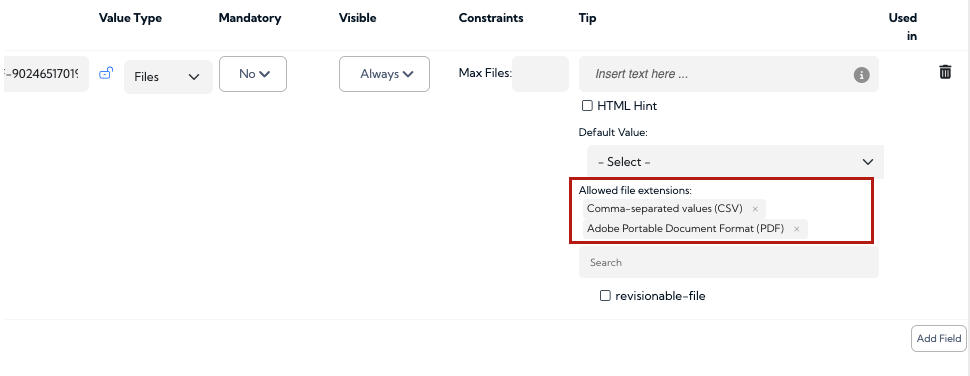970x376 pixels.
Task: Click the file extensions Search box
Action: (729, 262)
